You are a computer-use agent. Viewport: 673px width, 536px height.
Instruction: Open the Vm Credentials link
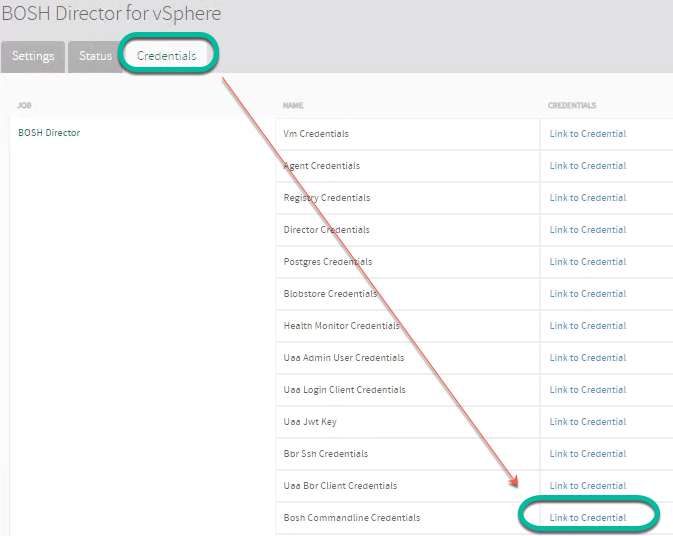tap(587, 134)
